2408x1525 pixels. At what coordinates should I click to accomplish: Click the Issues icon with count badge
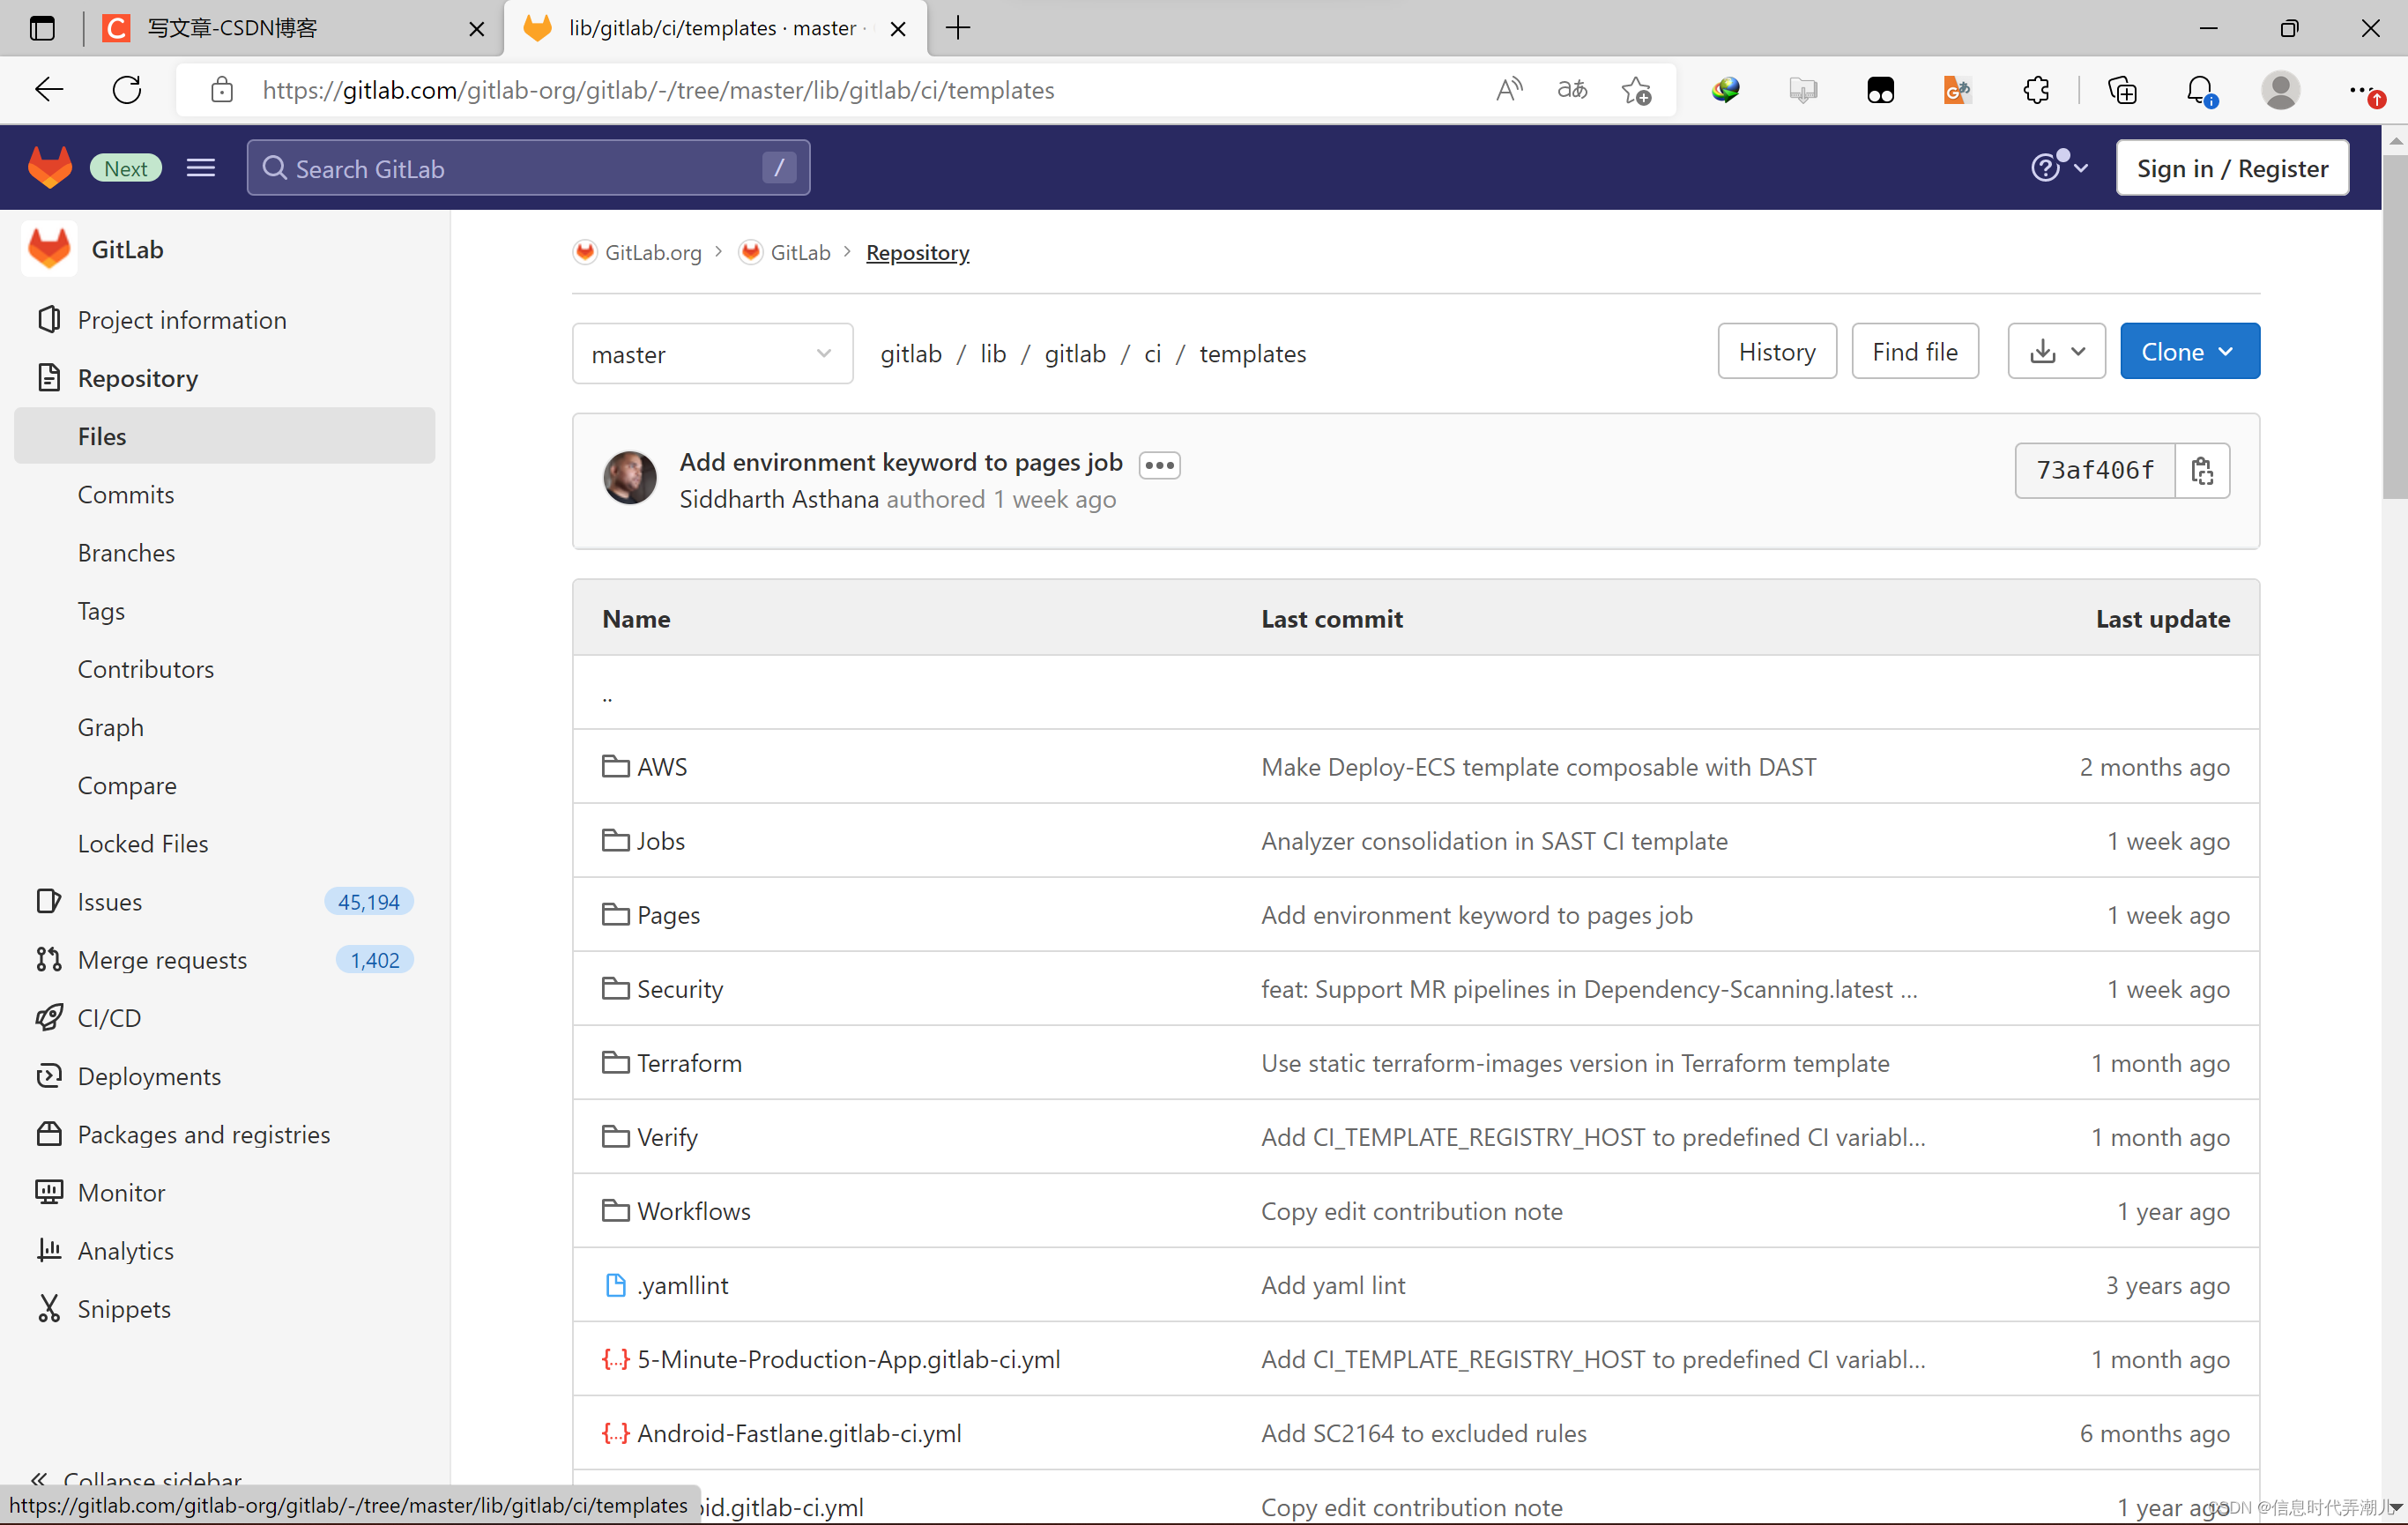[108, 900]
